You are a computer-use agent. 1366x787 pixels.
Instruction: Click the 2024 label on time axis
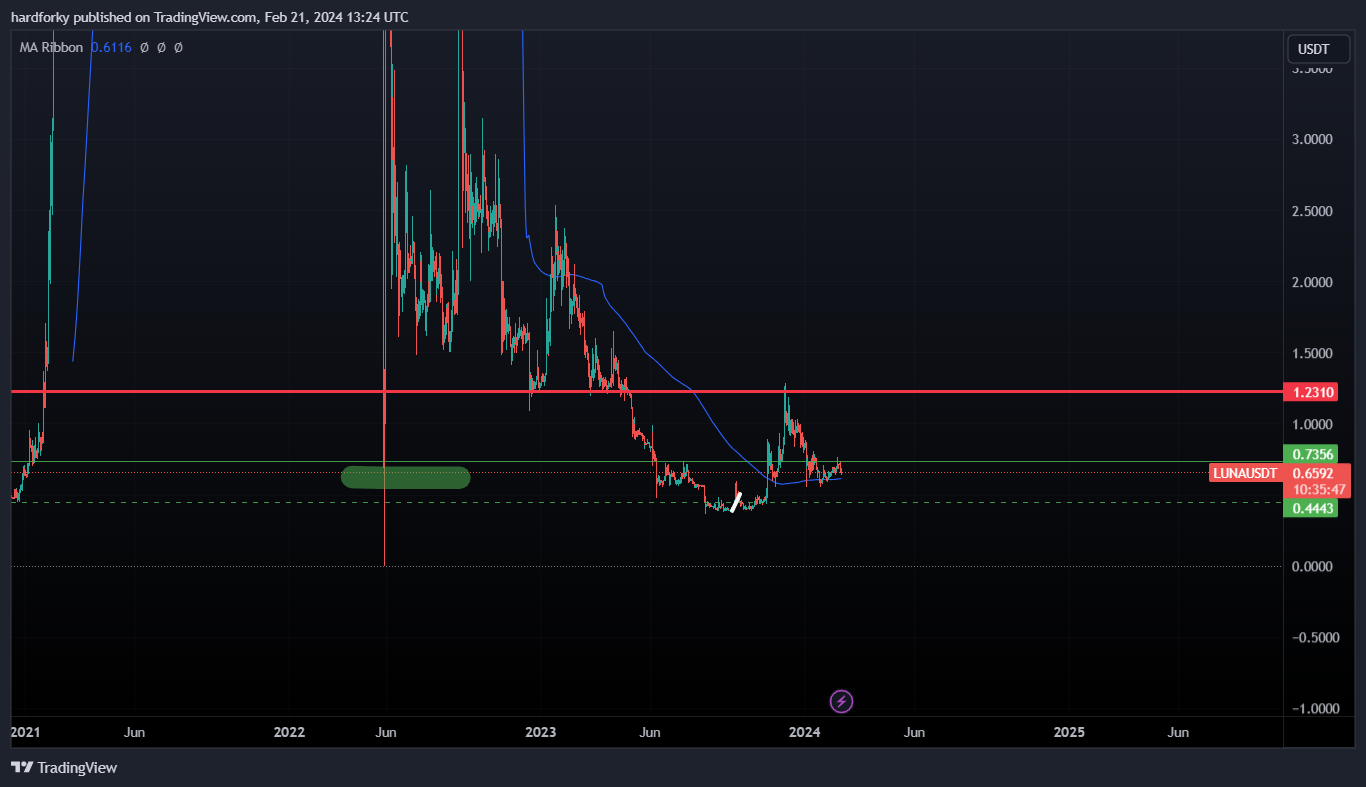click(805, 732)
